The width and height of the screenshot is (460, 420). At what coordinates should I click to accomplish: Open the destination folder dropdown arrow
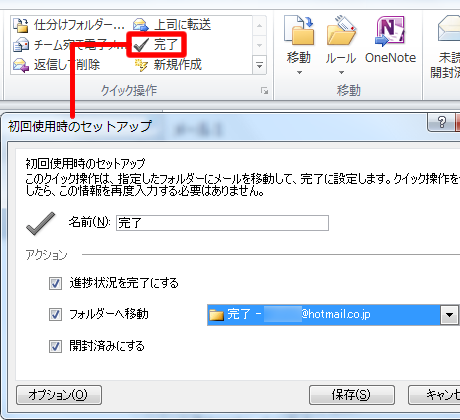pyautogui.click(x=449, y=315)
